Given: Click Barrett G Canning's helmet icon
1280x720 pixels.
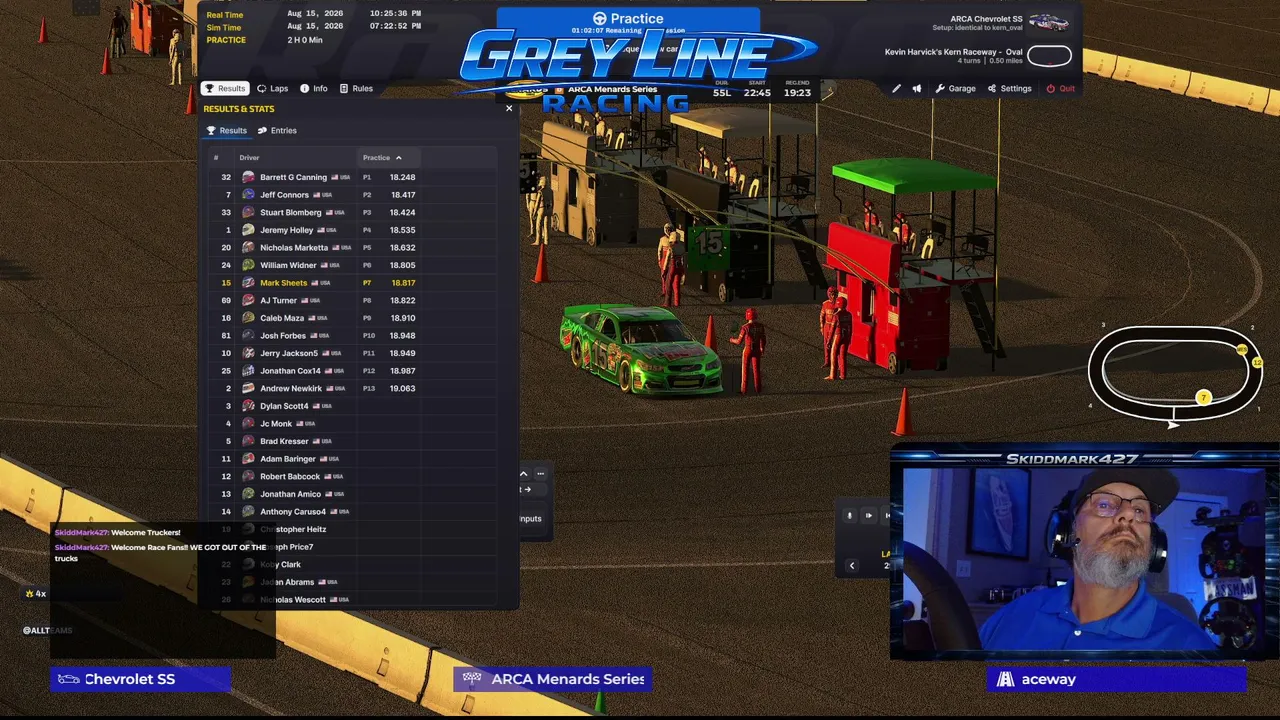Looking at the screenshot, I should tap(248, 177).
